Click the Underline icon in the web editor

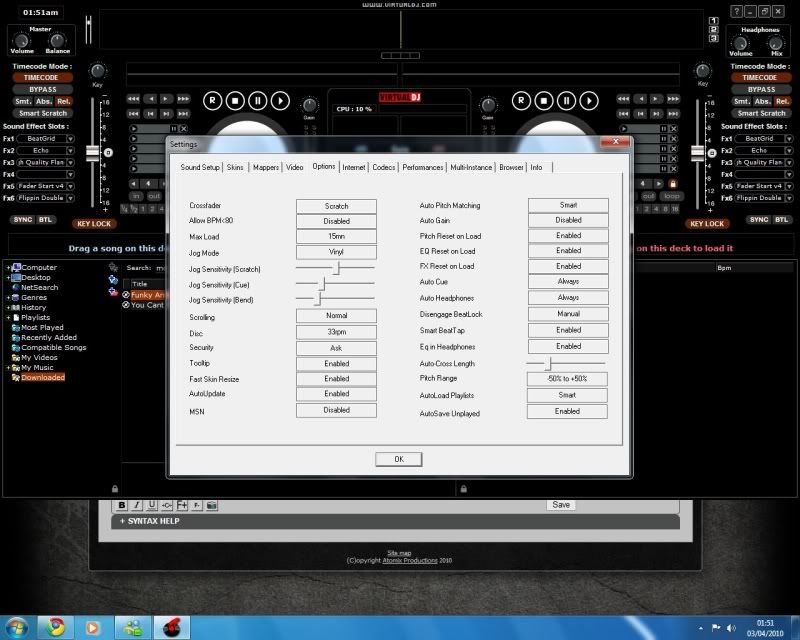152,505
